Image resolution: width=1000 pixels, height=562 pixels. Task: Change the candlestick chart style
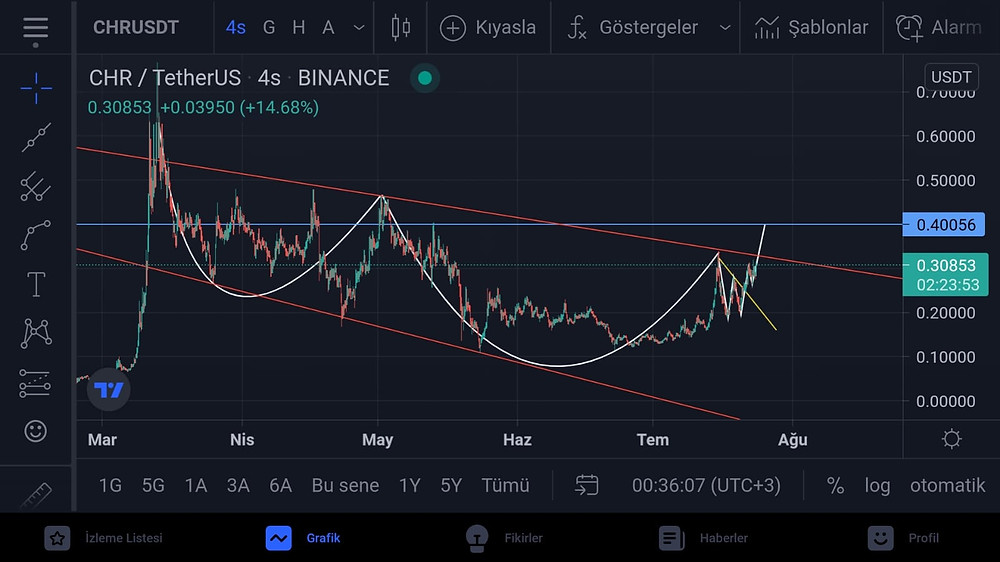click(x=401, y=27)
